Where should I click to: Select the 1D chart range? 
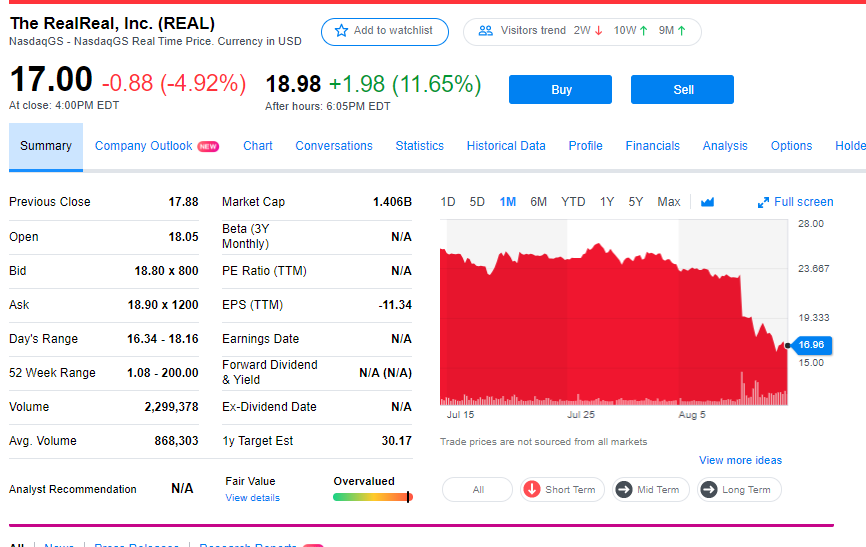448,202
